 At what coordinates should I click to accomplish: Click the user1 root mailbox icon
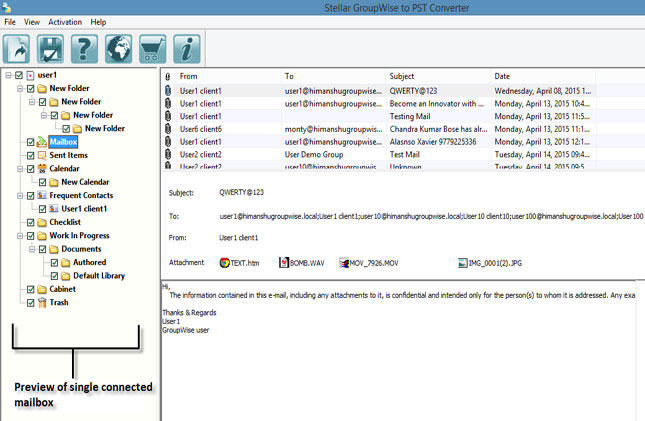tap(30, 75)
